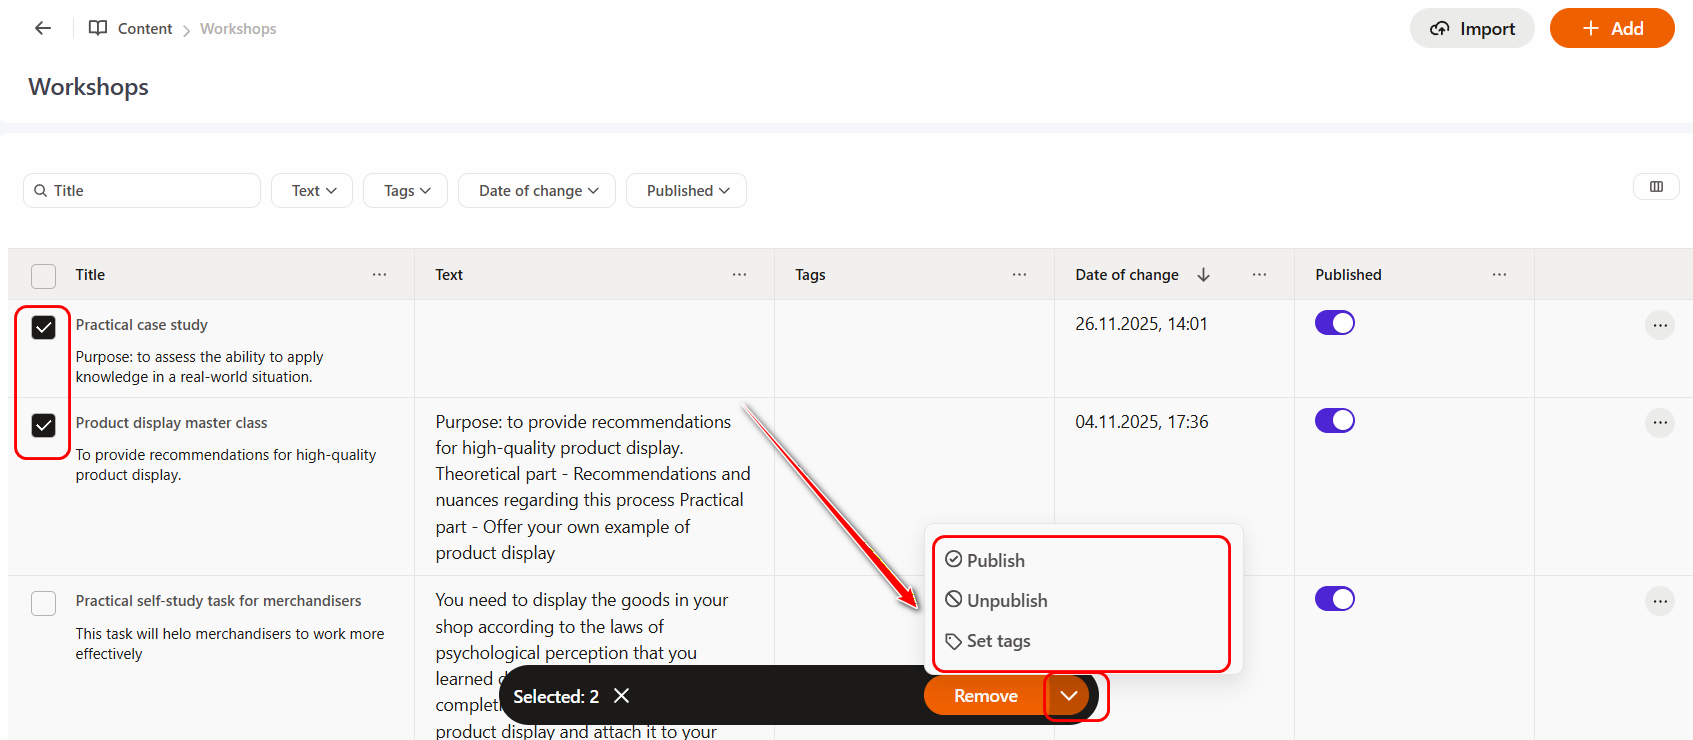Clear selection with the X icon
1693x740 pixels.
[x=621, y=696]
